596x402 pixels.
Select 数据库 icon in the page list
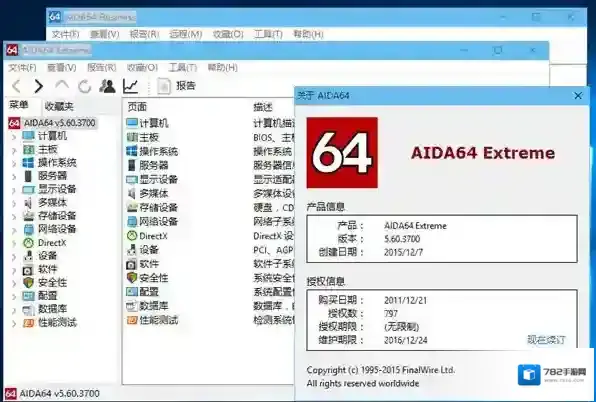click(132, 306)
